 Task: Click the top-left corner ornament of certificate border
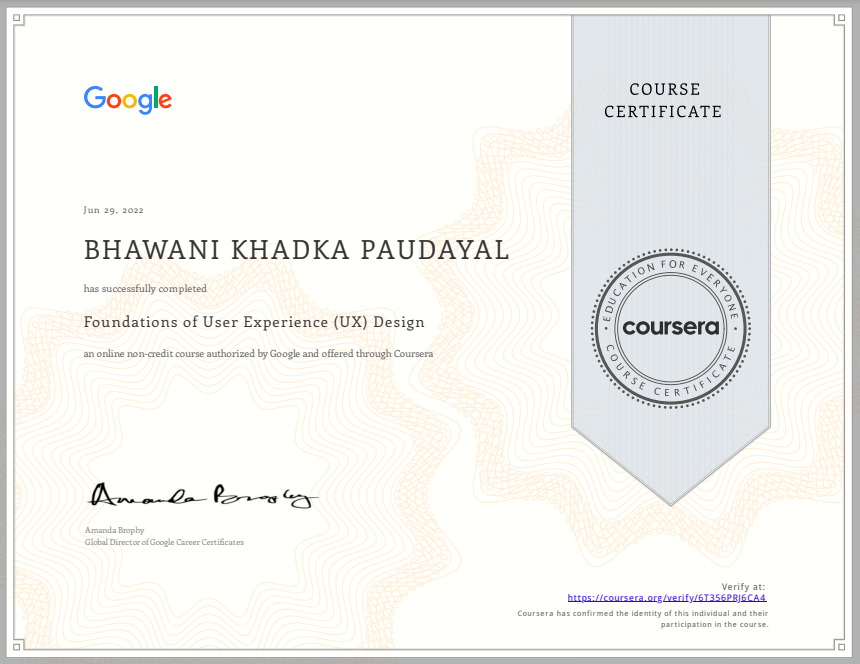(21, 21)
